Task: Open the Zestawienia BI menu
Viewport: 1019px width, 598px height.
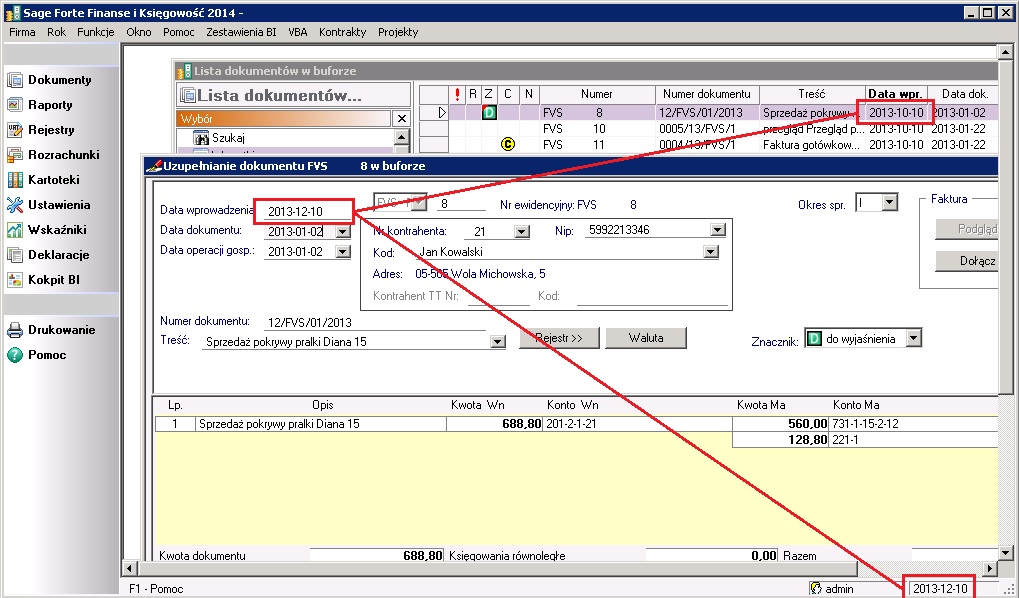Action: coord(241,32)
